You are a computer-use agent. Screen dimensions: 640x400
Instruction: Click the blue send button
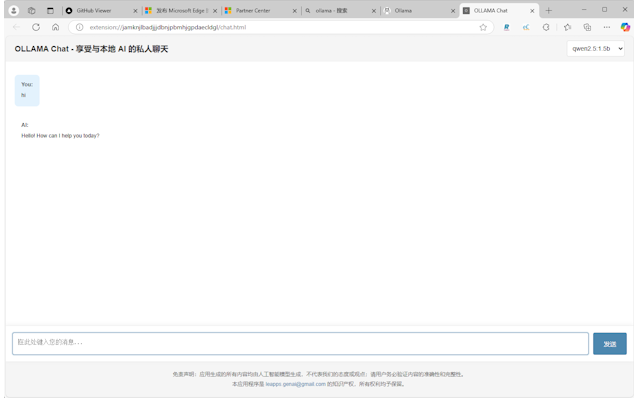[609, 344]
